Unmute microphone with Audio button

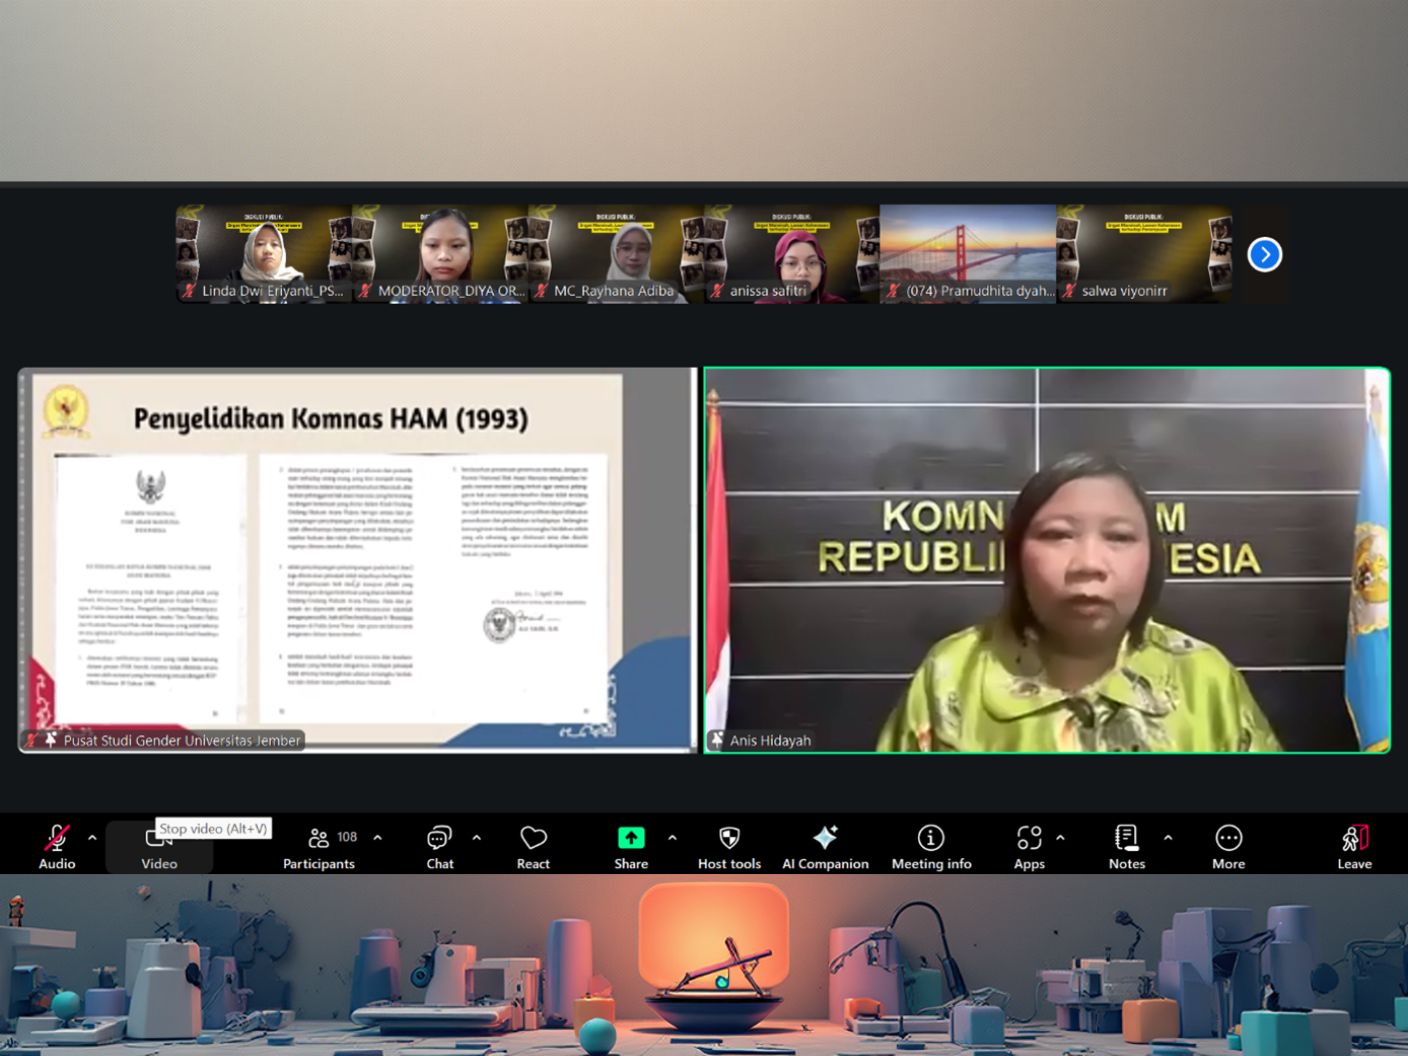(57, 846)
